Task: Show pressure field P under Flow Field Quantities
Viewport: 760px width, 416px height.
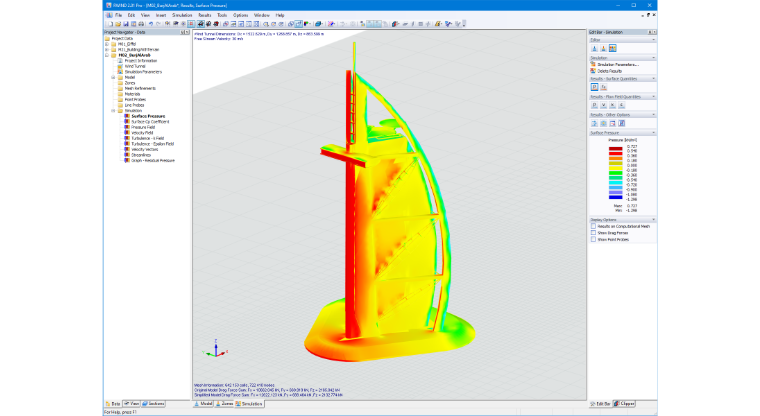Action: click(x=594, y=105)
